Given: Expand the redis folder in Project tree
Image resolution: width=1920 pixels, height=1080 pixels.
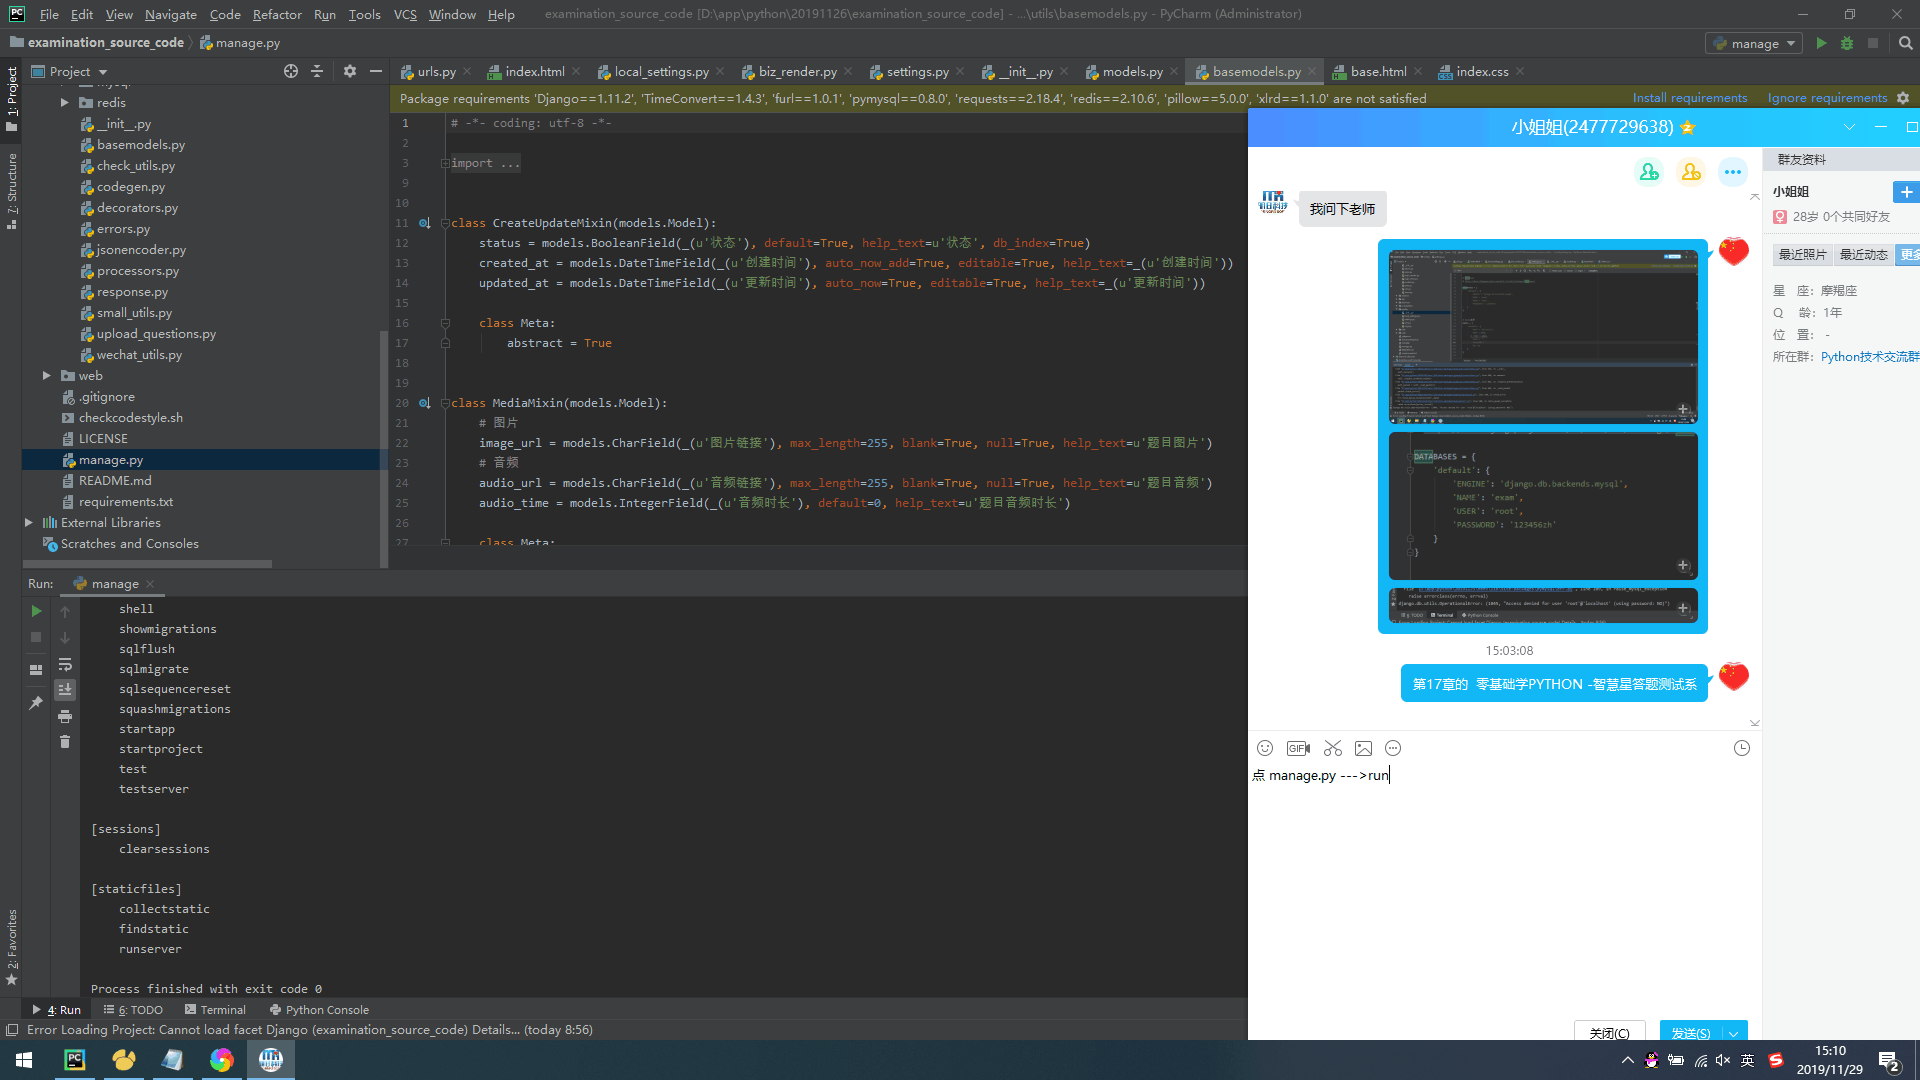Looking at the screenshot, I should click(65, 103).
